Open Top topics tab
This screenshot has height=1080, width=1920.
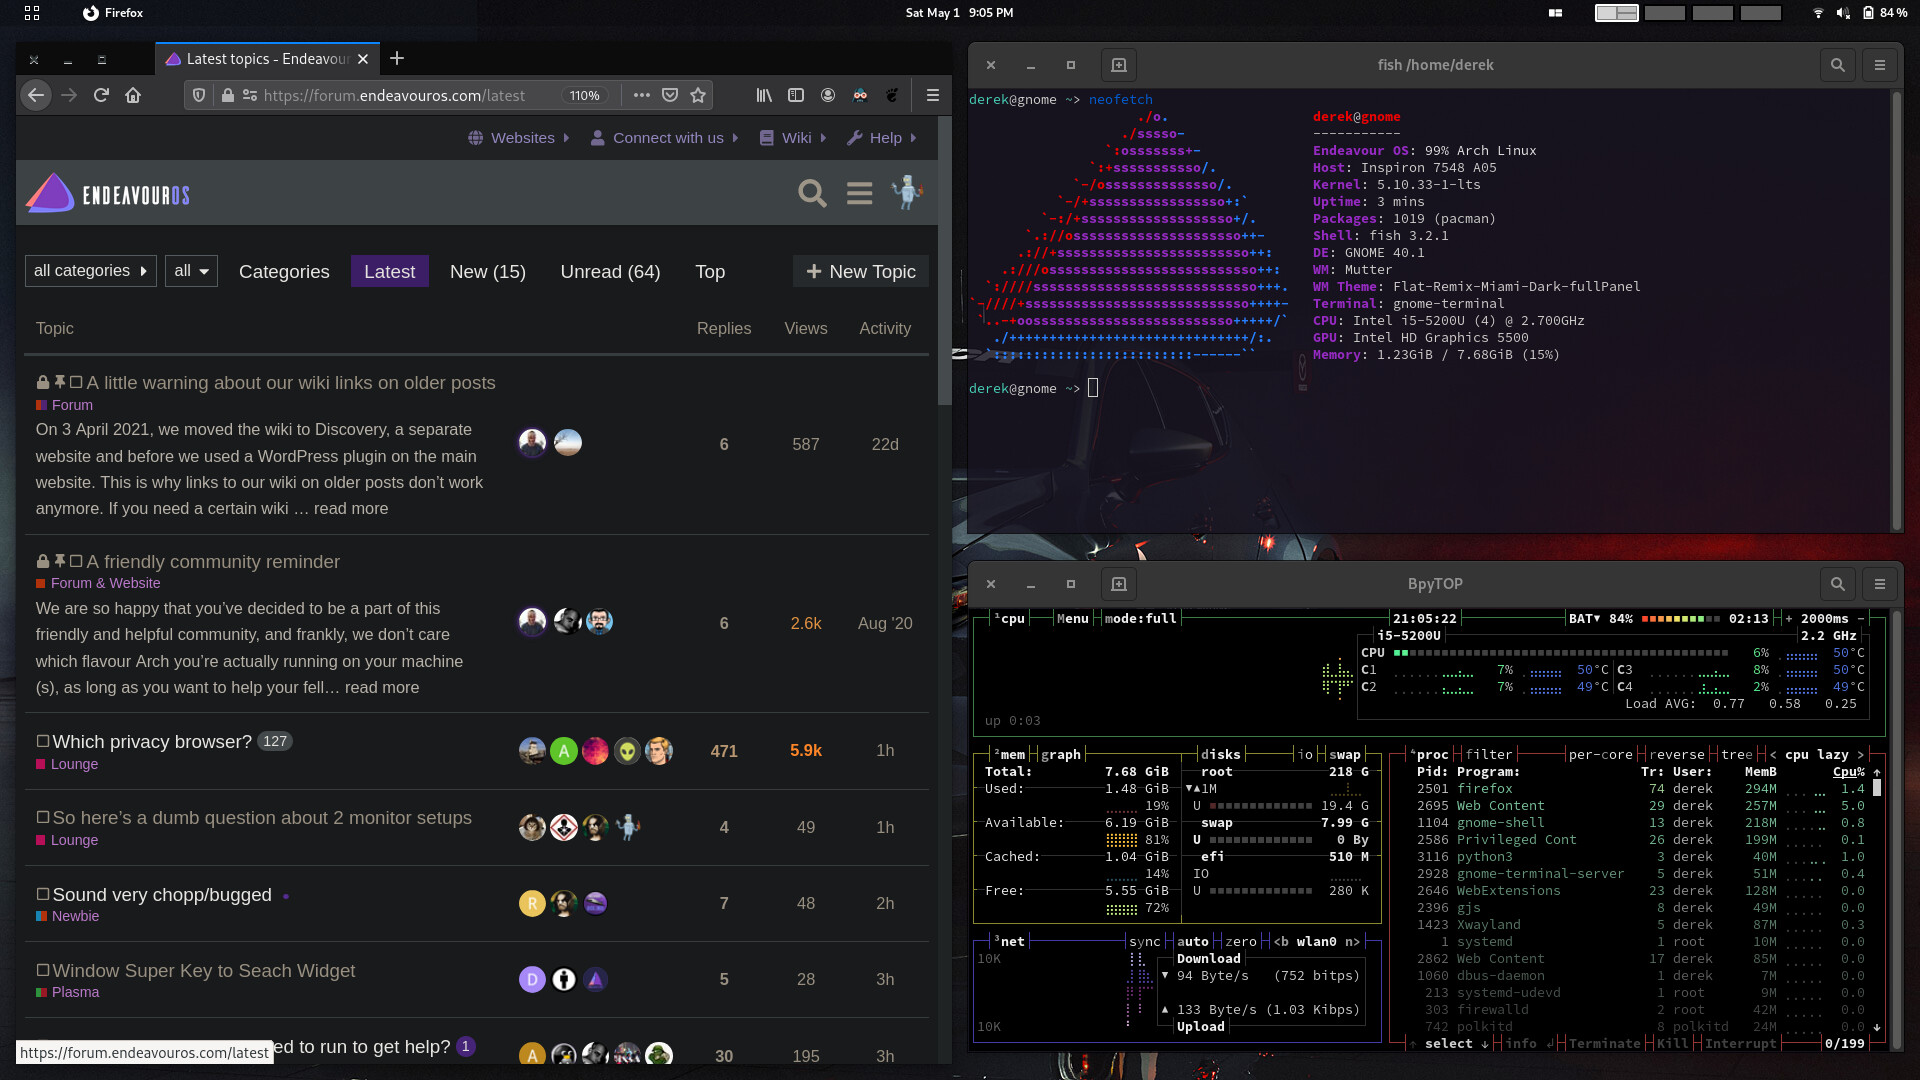[x=710, y=271]
